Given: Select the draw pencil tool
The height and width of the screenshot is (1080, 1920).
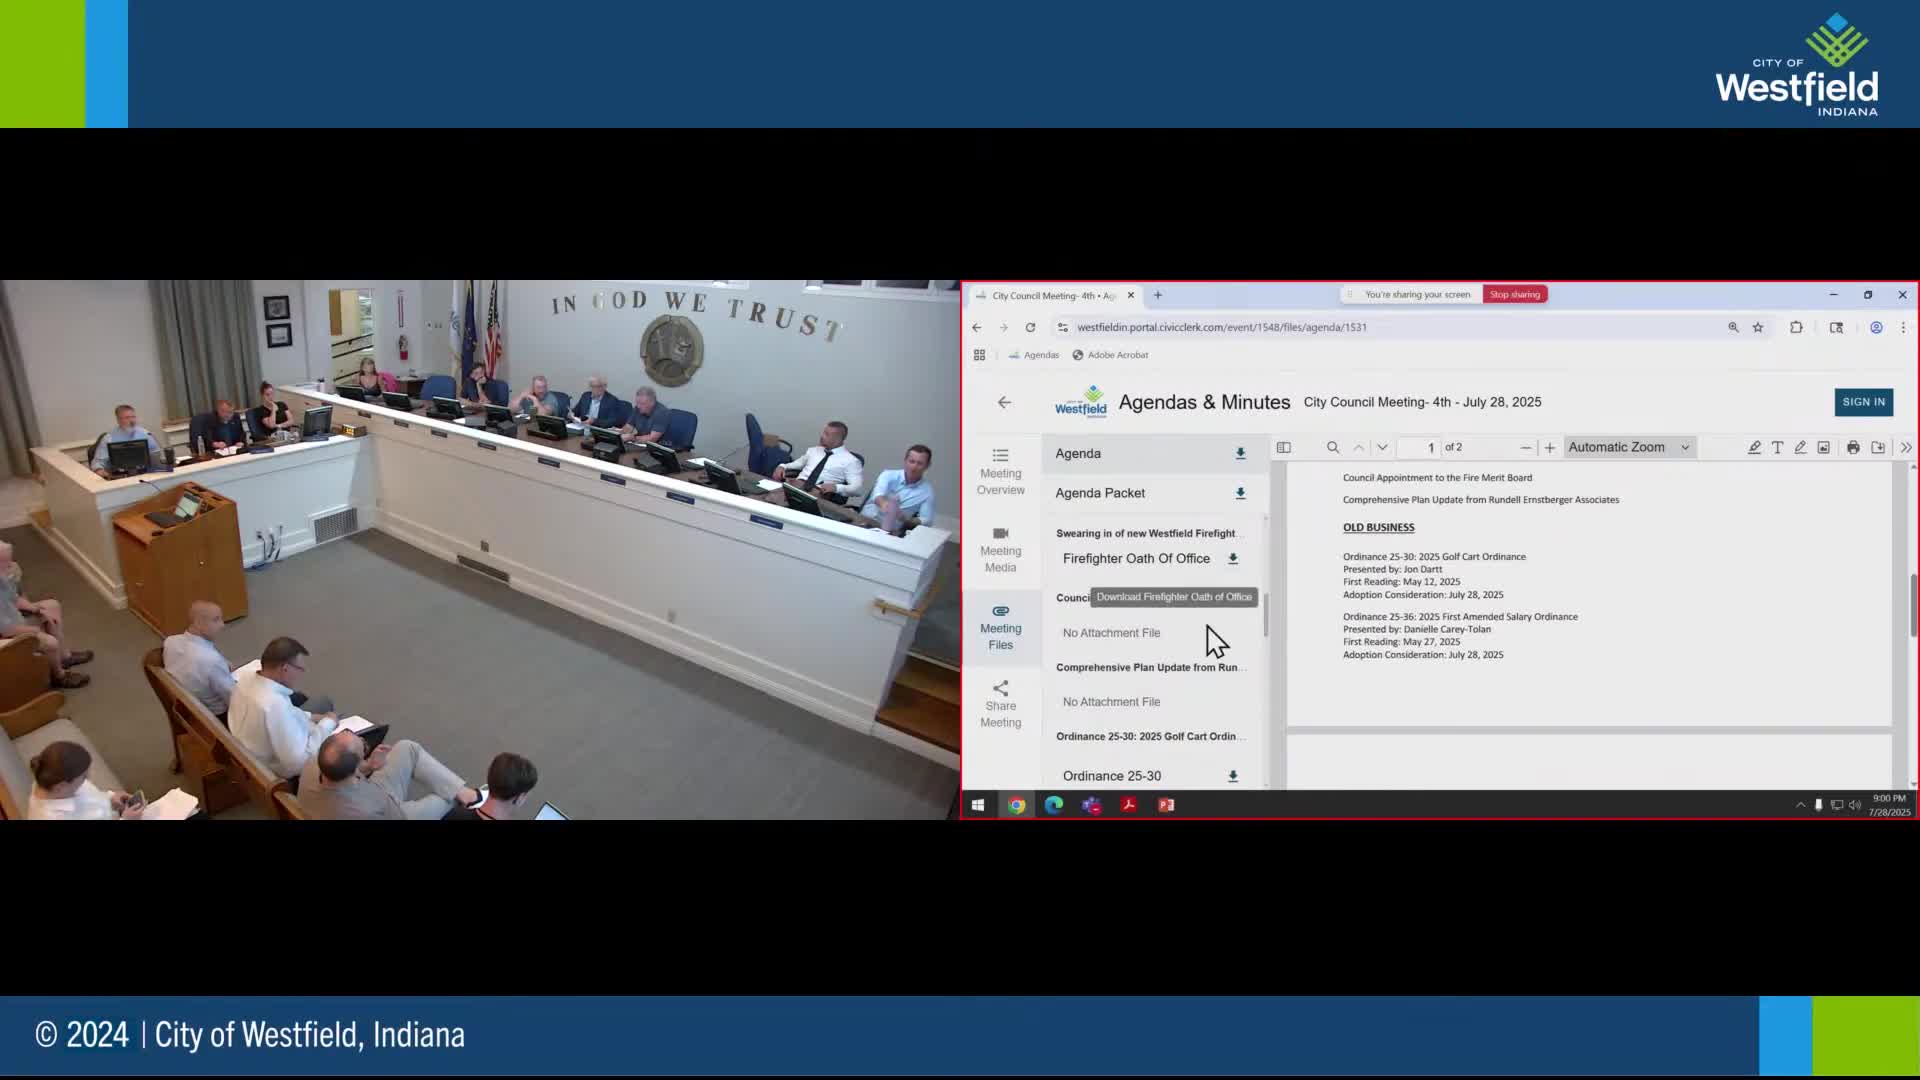Looking at the screenshot, I should [1800, 447].
